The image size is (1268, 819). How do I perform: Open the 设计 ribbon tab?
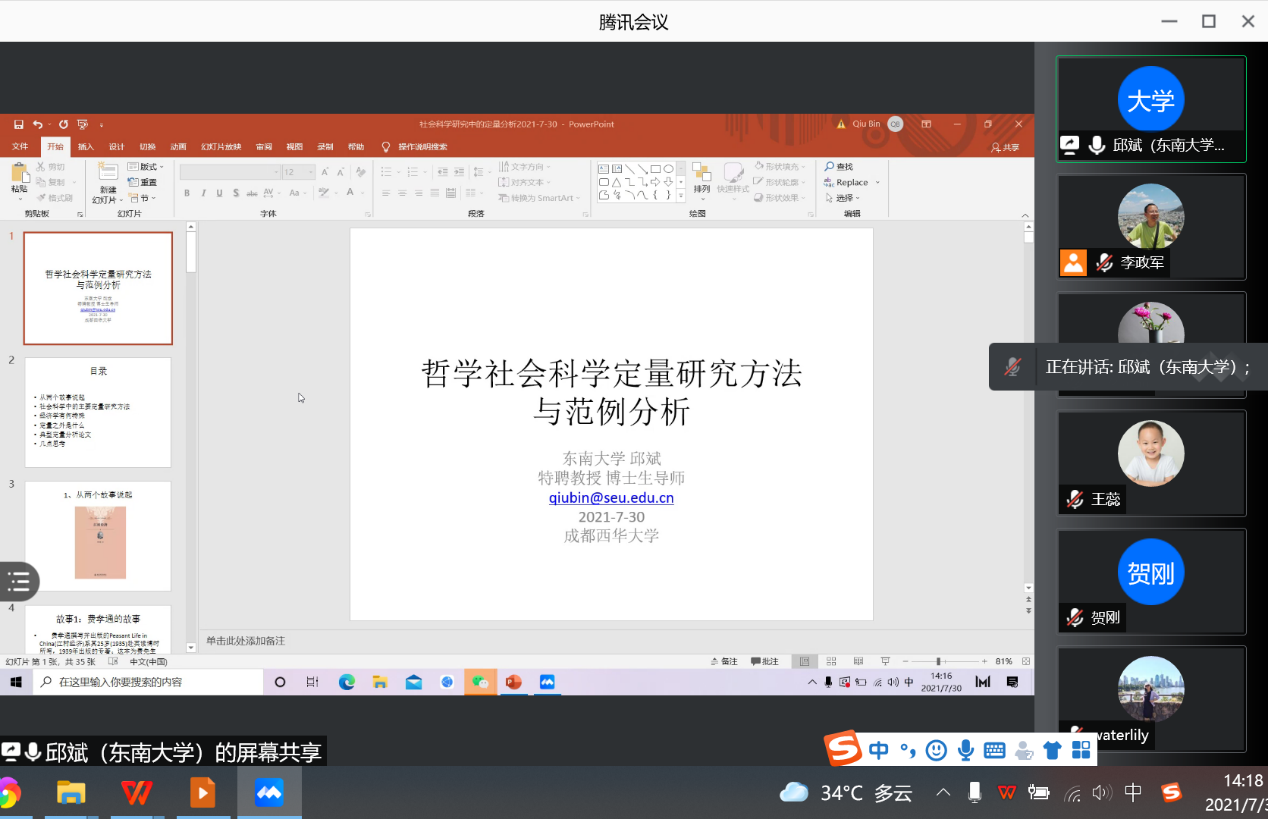click(116, 147)
